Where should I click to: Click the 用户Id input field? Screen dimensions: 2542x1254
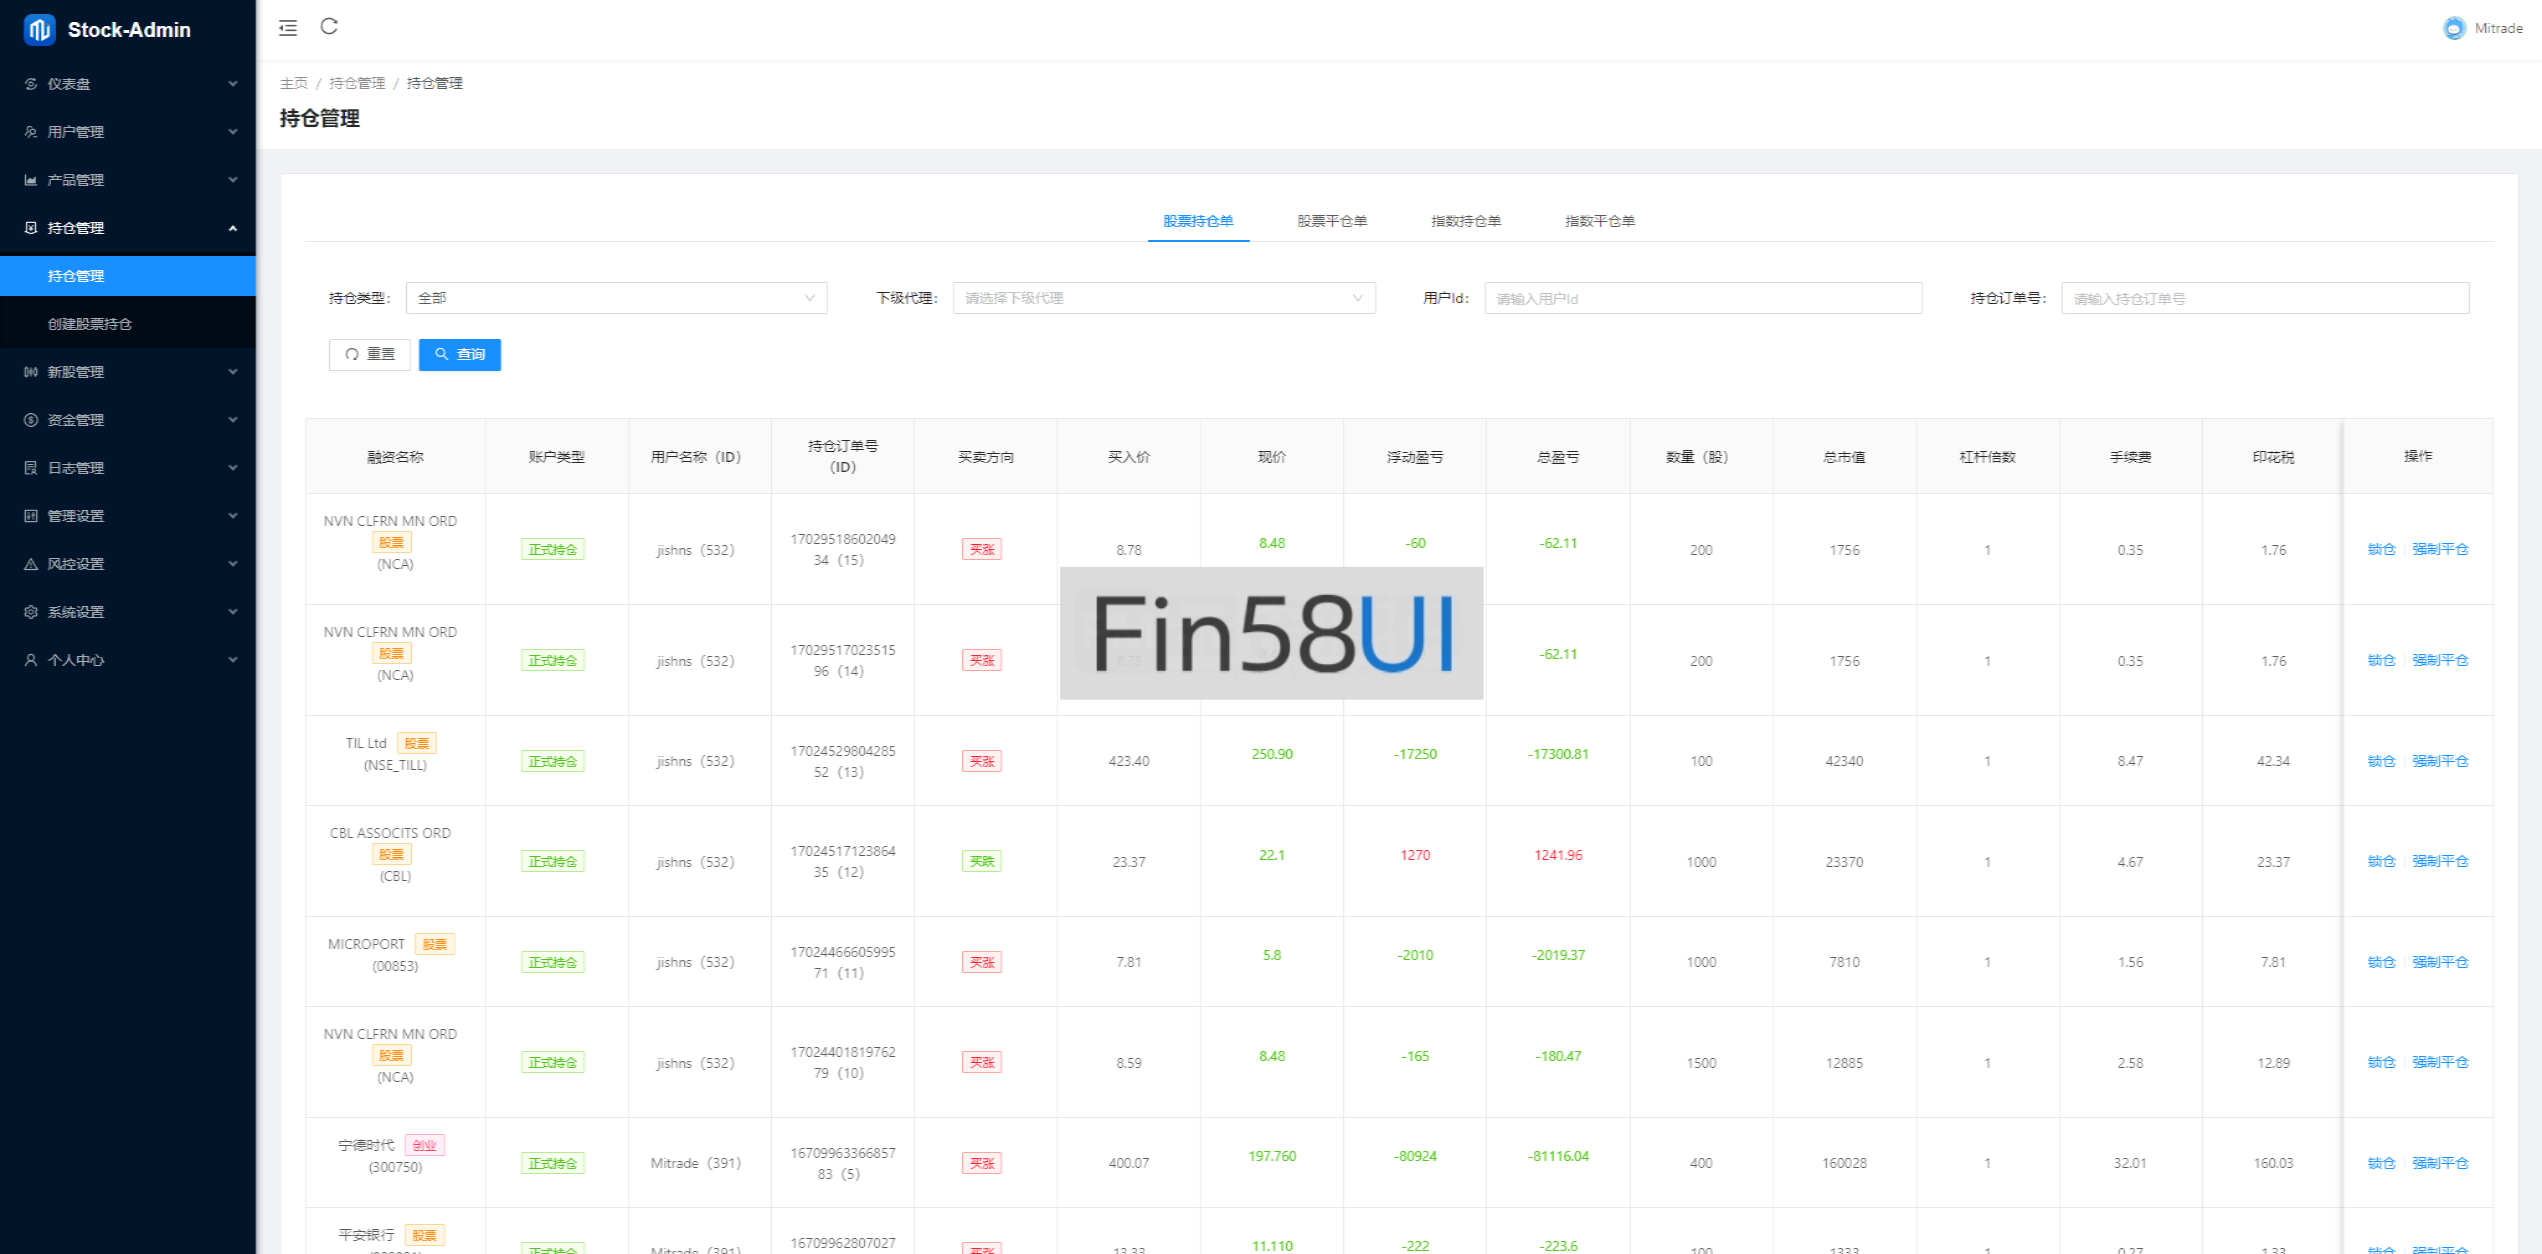pos(1702,298)
